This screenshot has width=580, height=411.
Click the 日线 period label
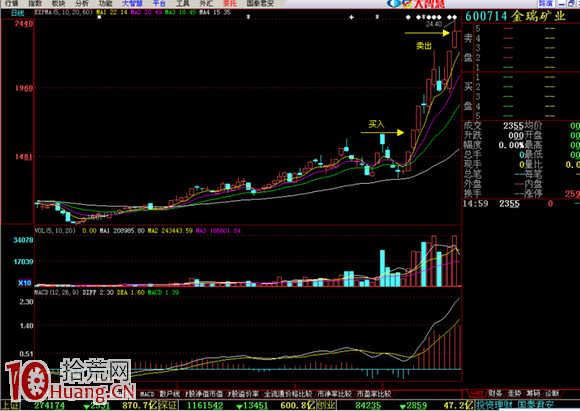pos(17,13)
